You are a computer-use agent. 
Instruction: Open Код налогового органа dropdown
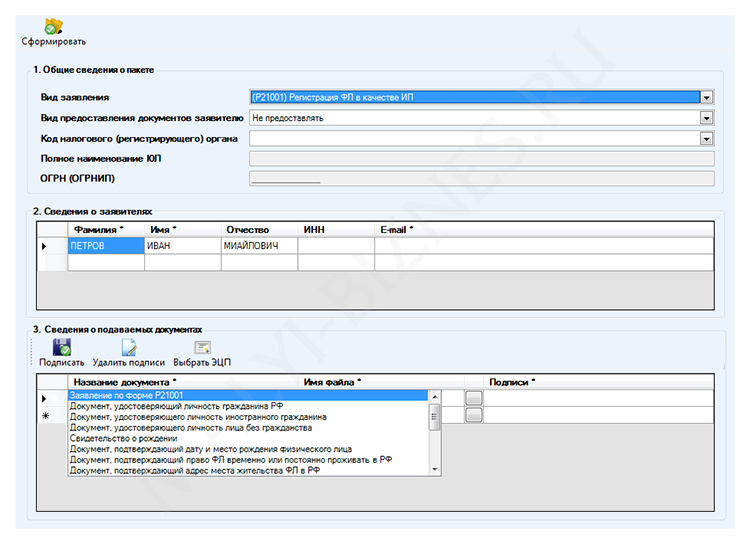[x=706, y=138]
